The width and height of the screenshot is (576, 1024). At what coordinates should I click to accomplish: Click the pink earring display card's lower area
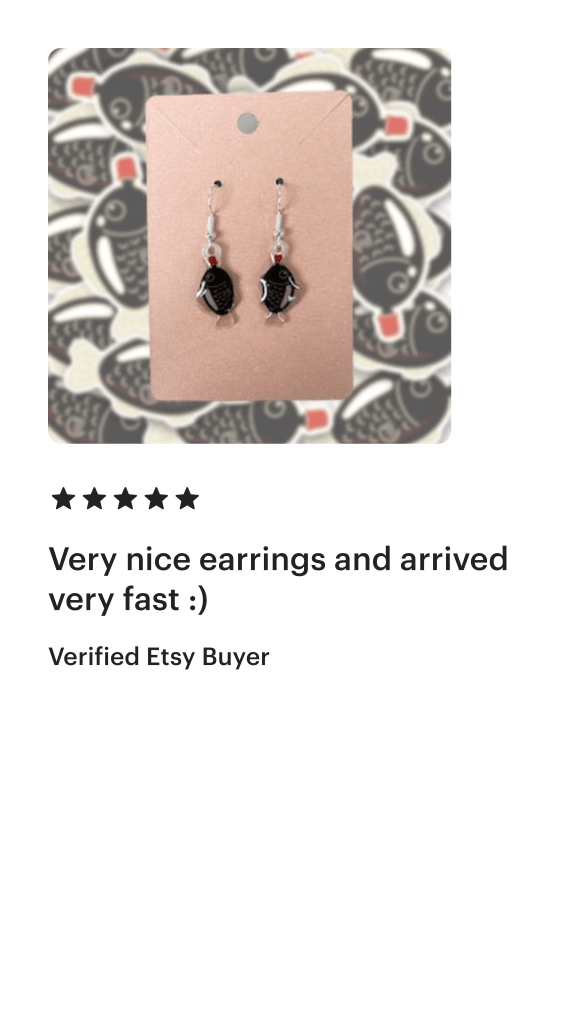point(251,362)
